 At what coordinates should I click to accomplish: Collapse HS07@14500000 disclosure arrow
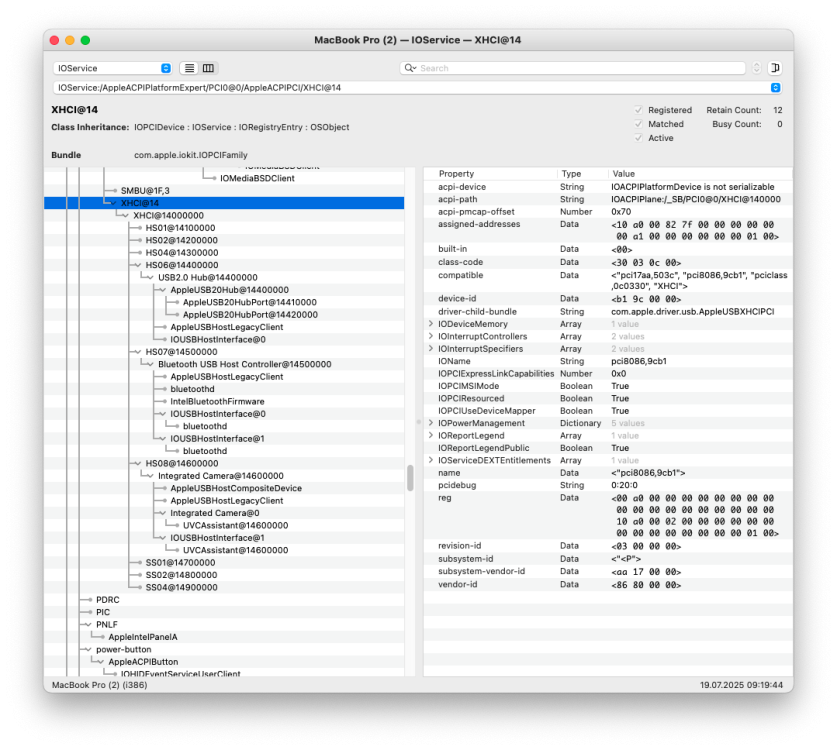coord(138,352)
